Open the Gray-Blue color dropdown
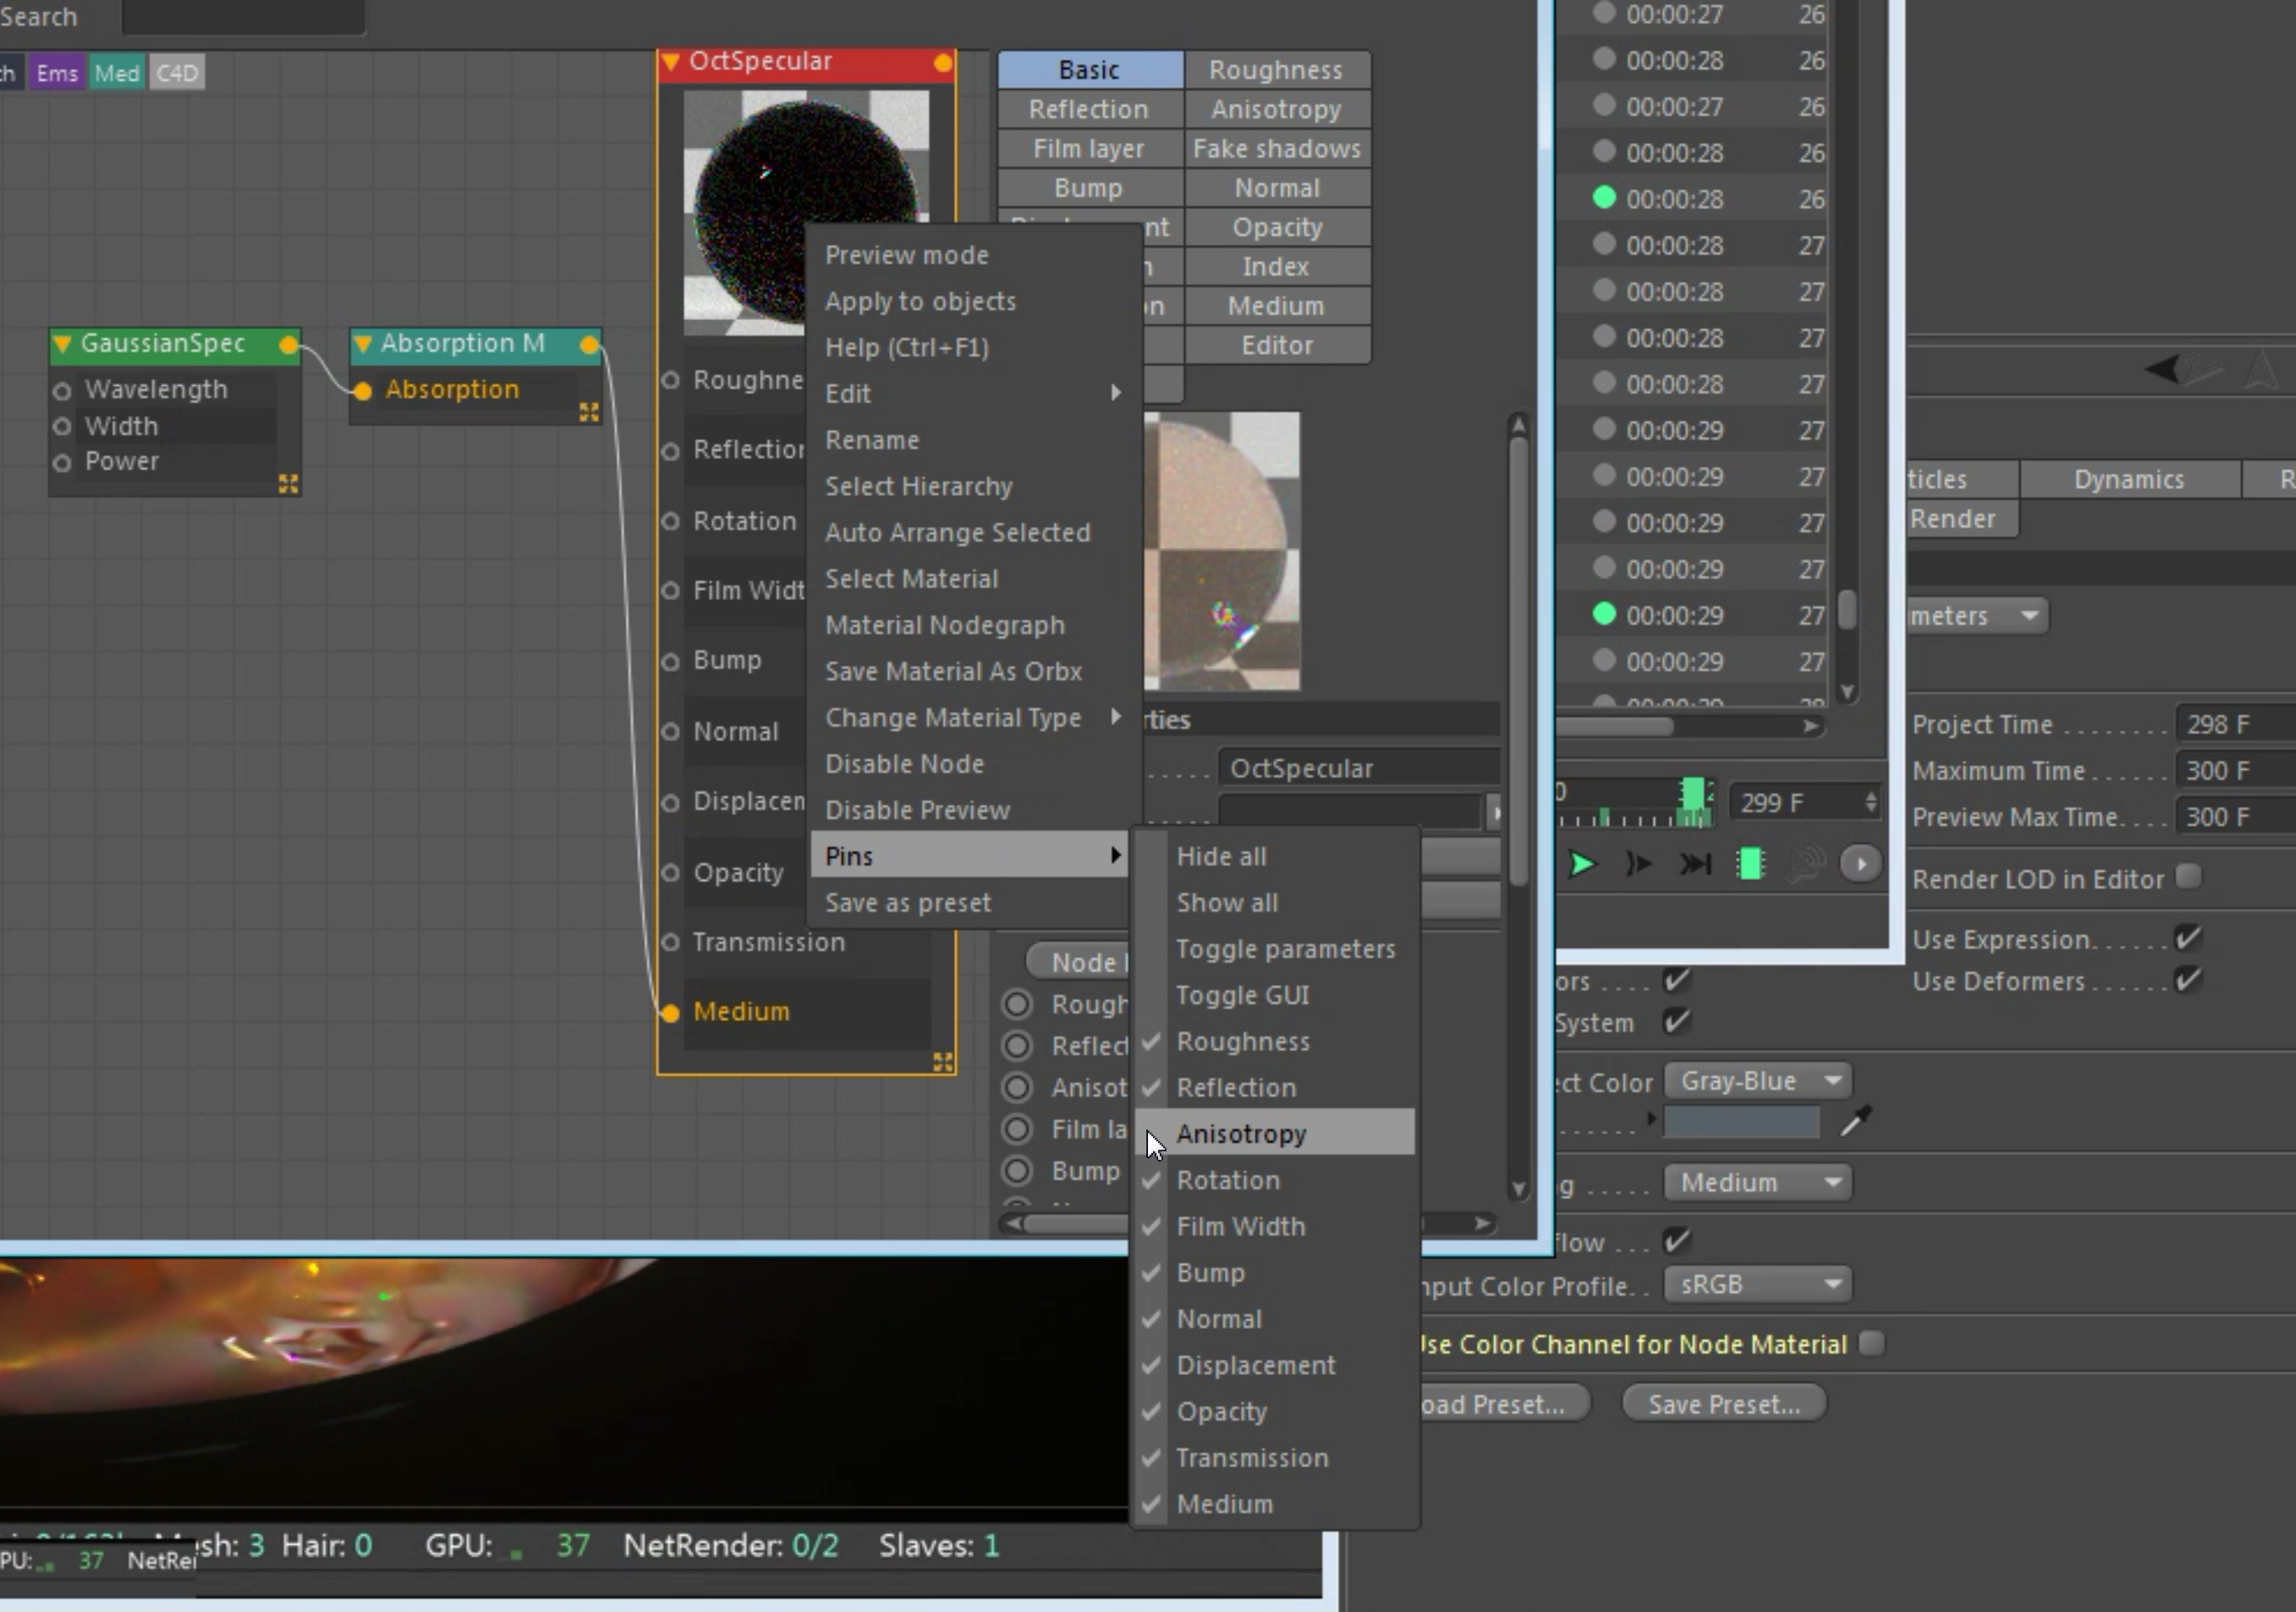The image size is (2296, 1612). pos(1758,1081)
